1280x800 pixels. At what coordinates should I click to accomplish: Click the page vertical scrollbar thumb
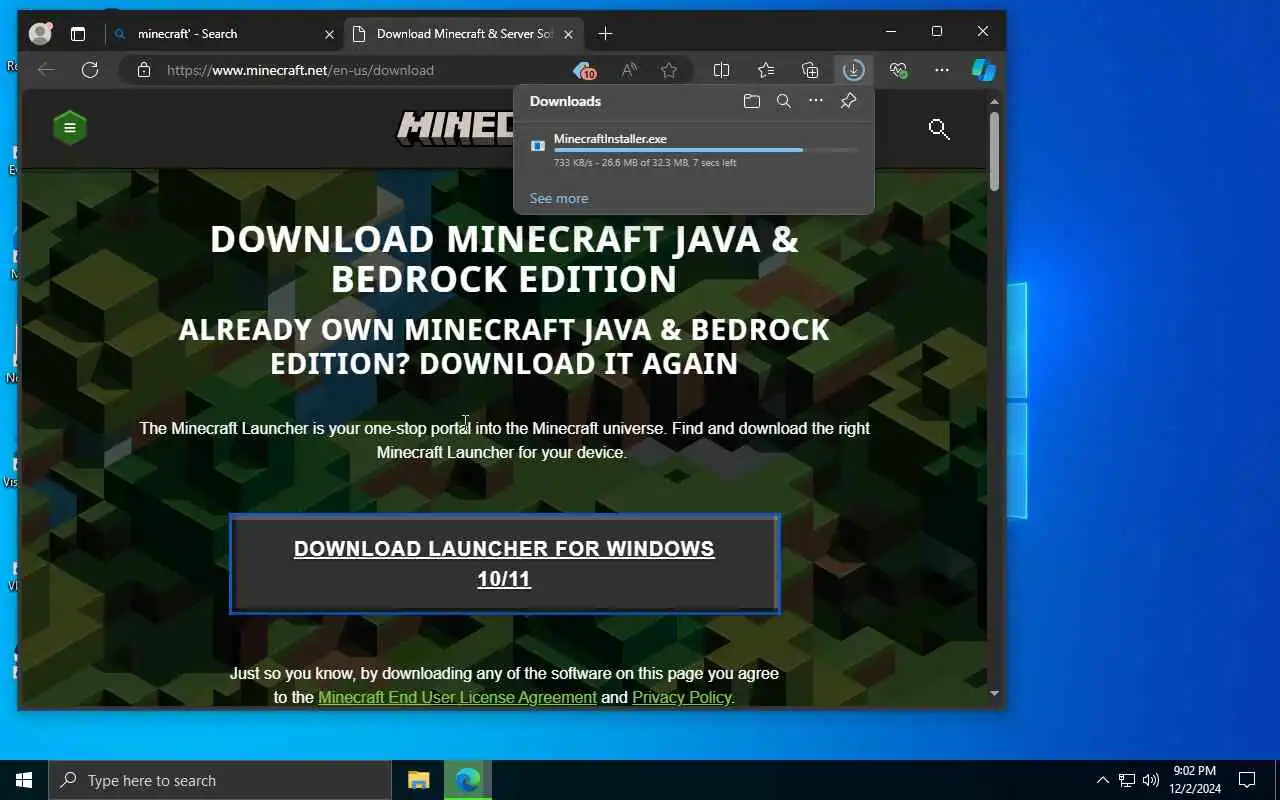pos(994,150)
